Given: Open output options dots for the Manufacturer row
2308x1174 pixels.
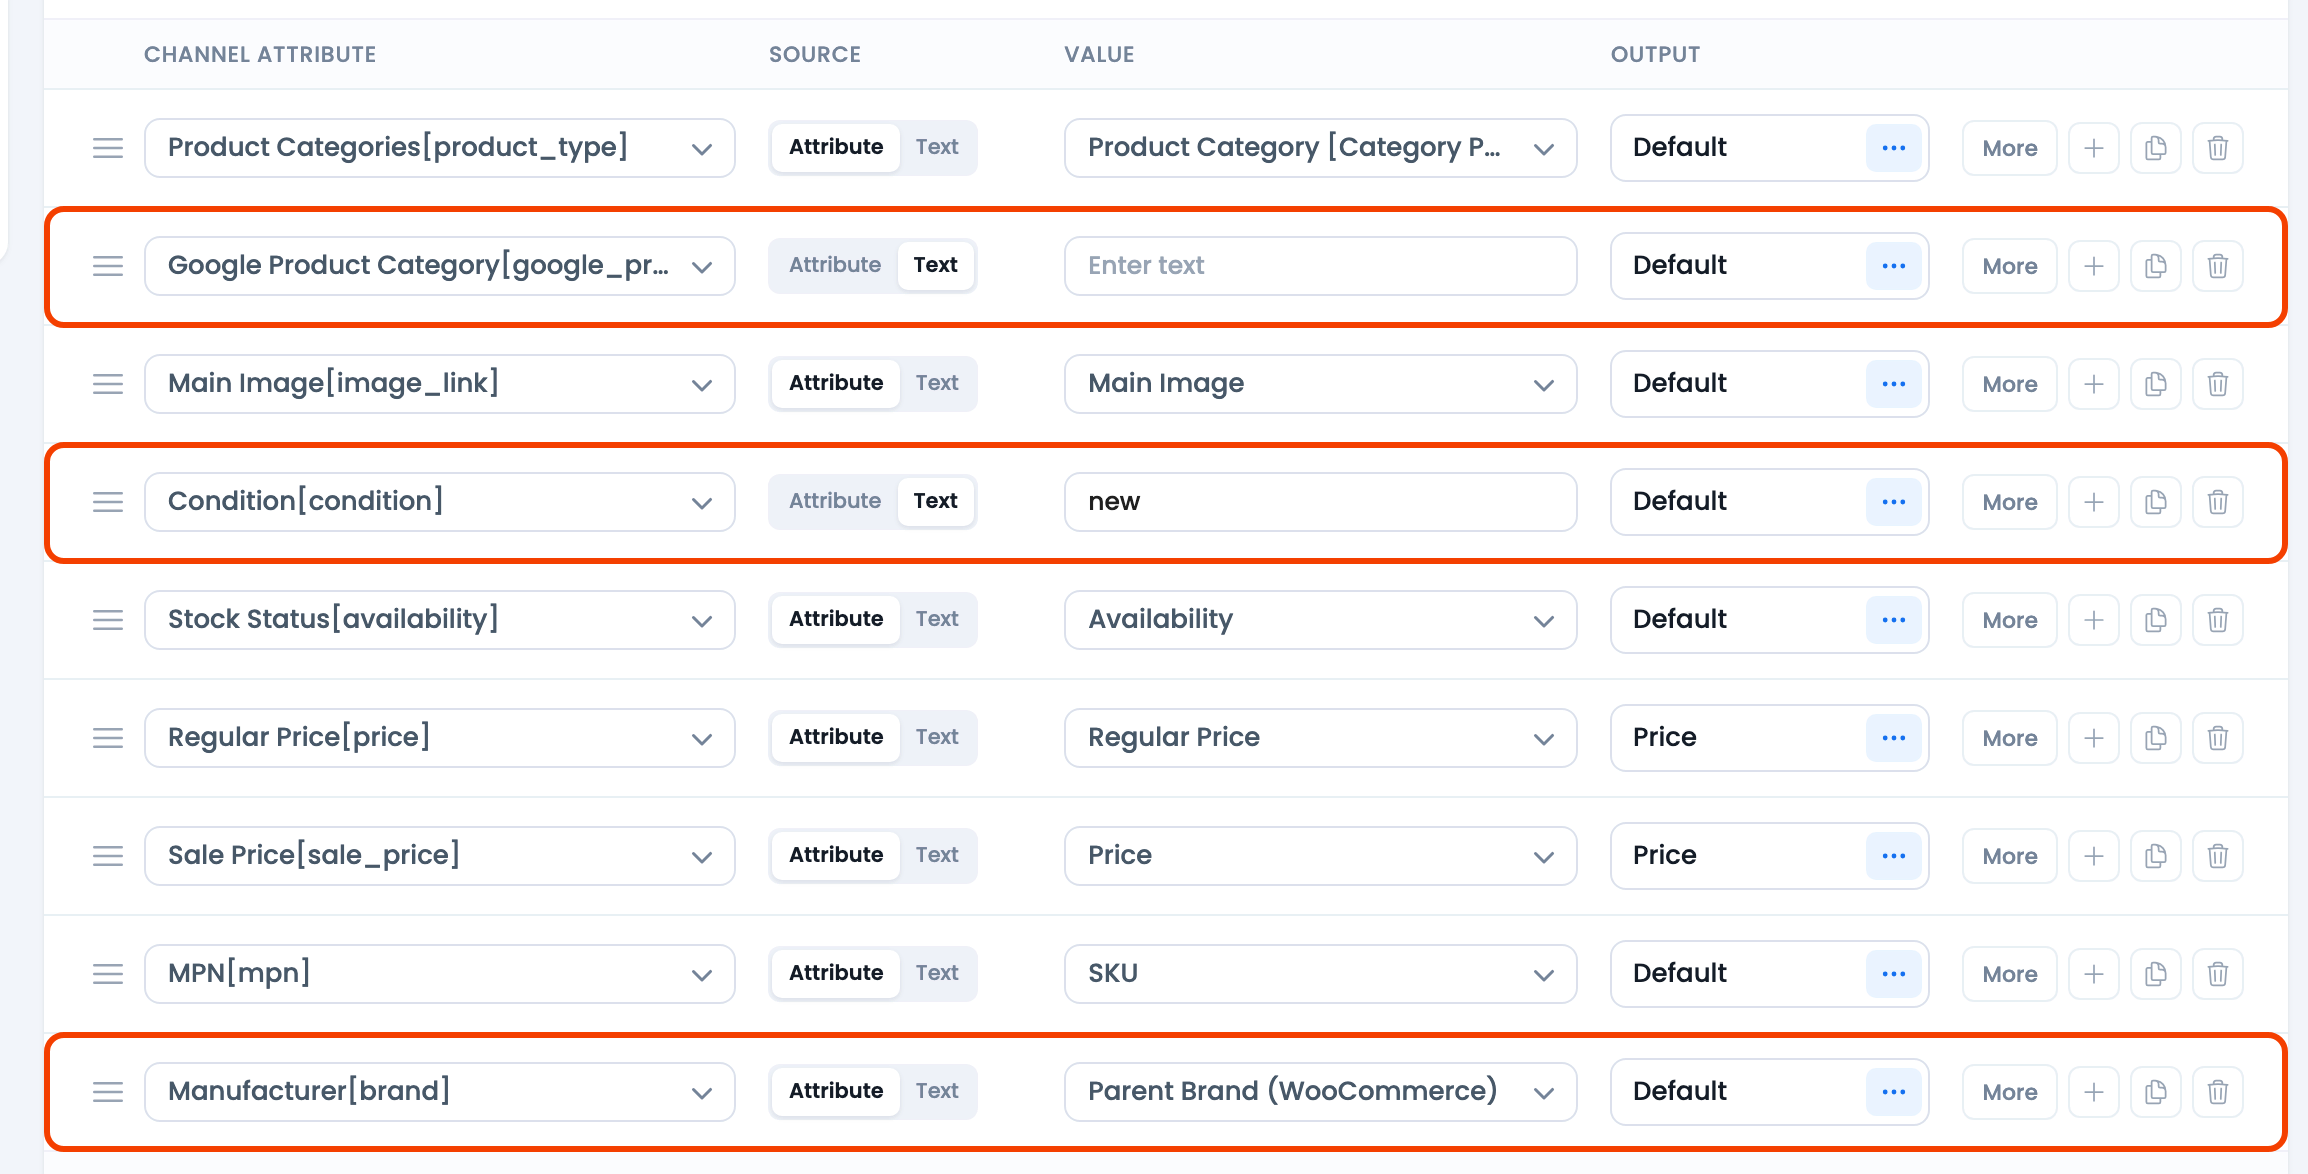Looking at the screenshot, I should click(x=1893, y=1092).
